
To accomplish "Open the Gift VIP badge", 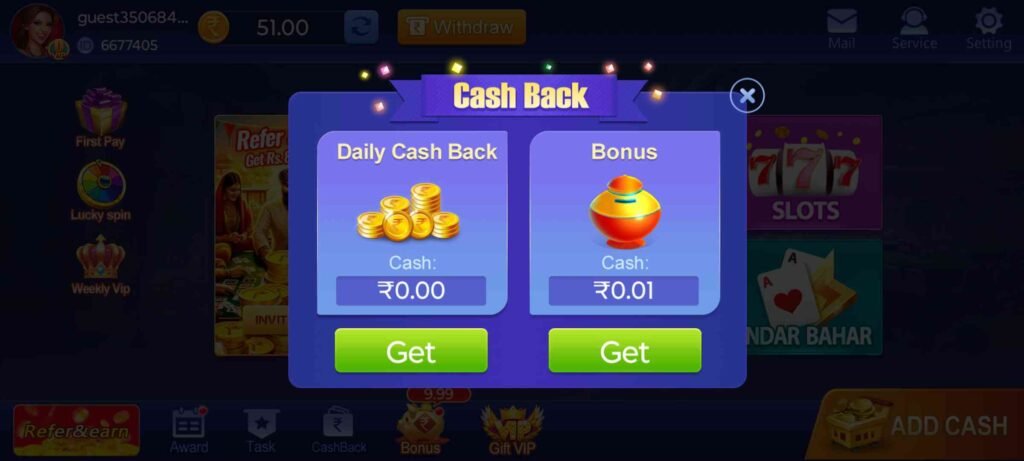I will (511, 430).
